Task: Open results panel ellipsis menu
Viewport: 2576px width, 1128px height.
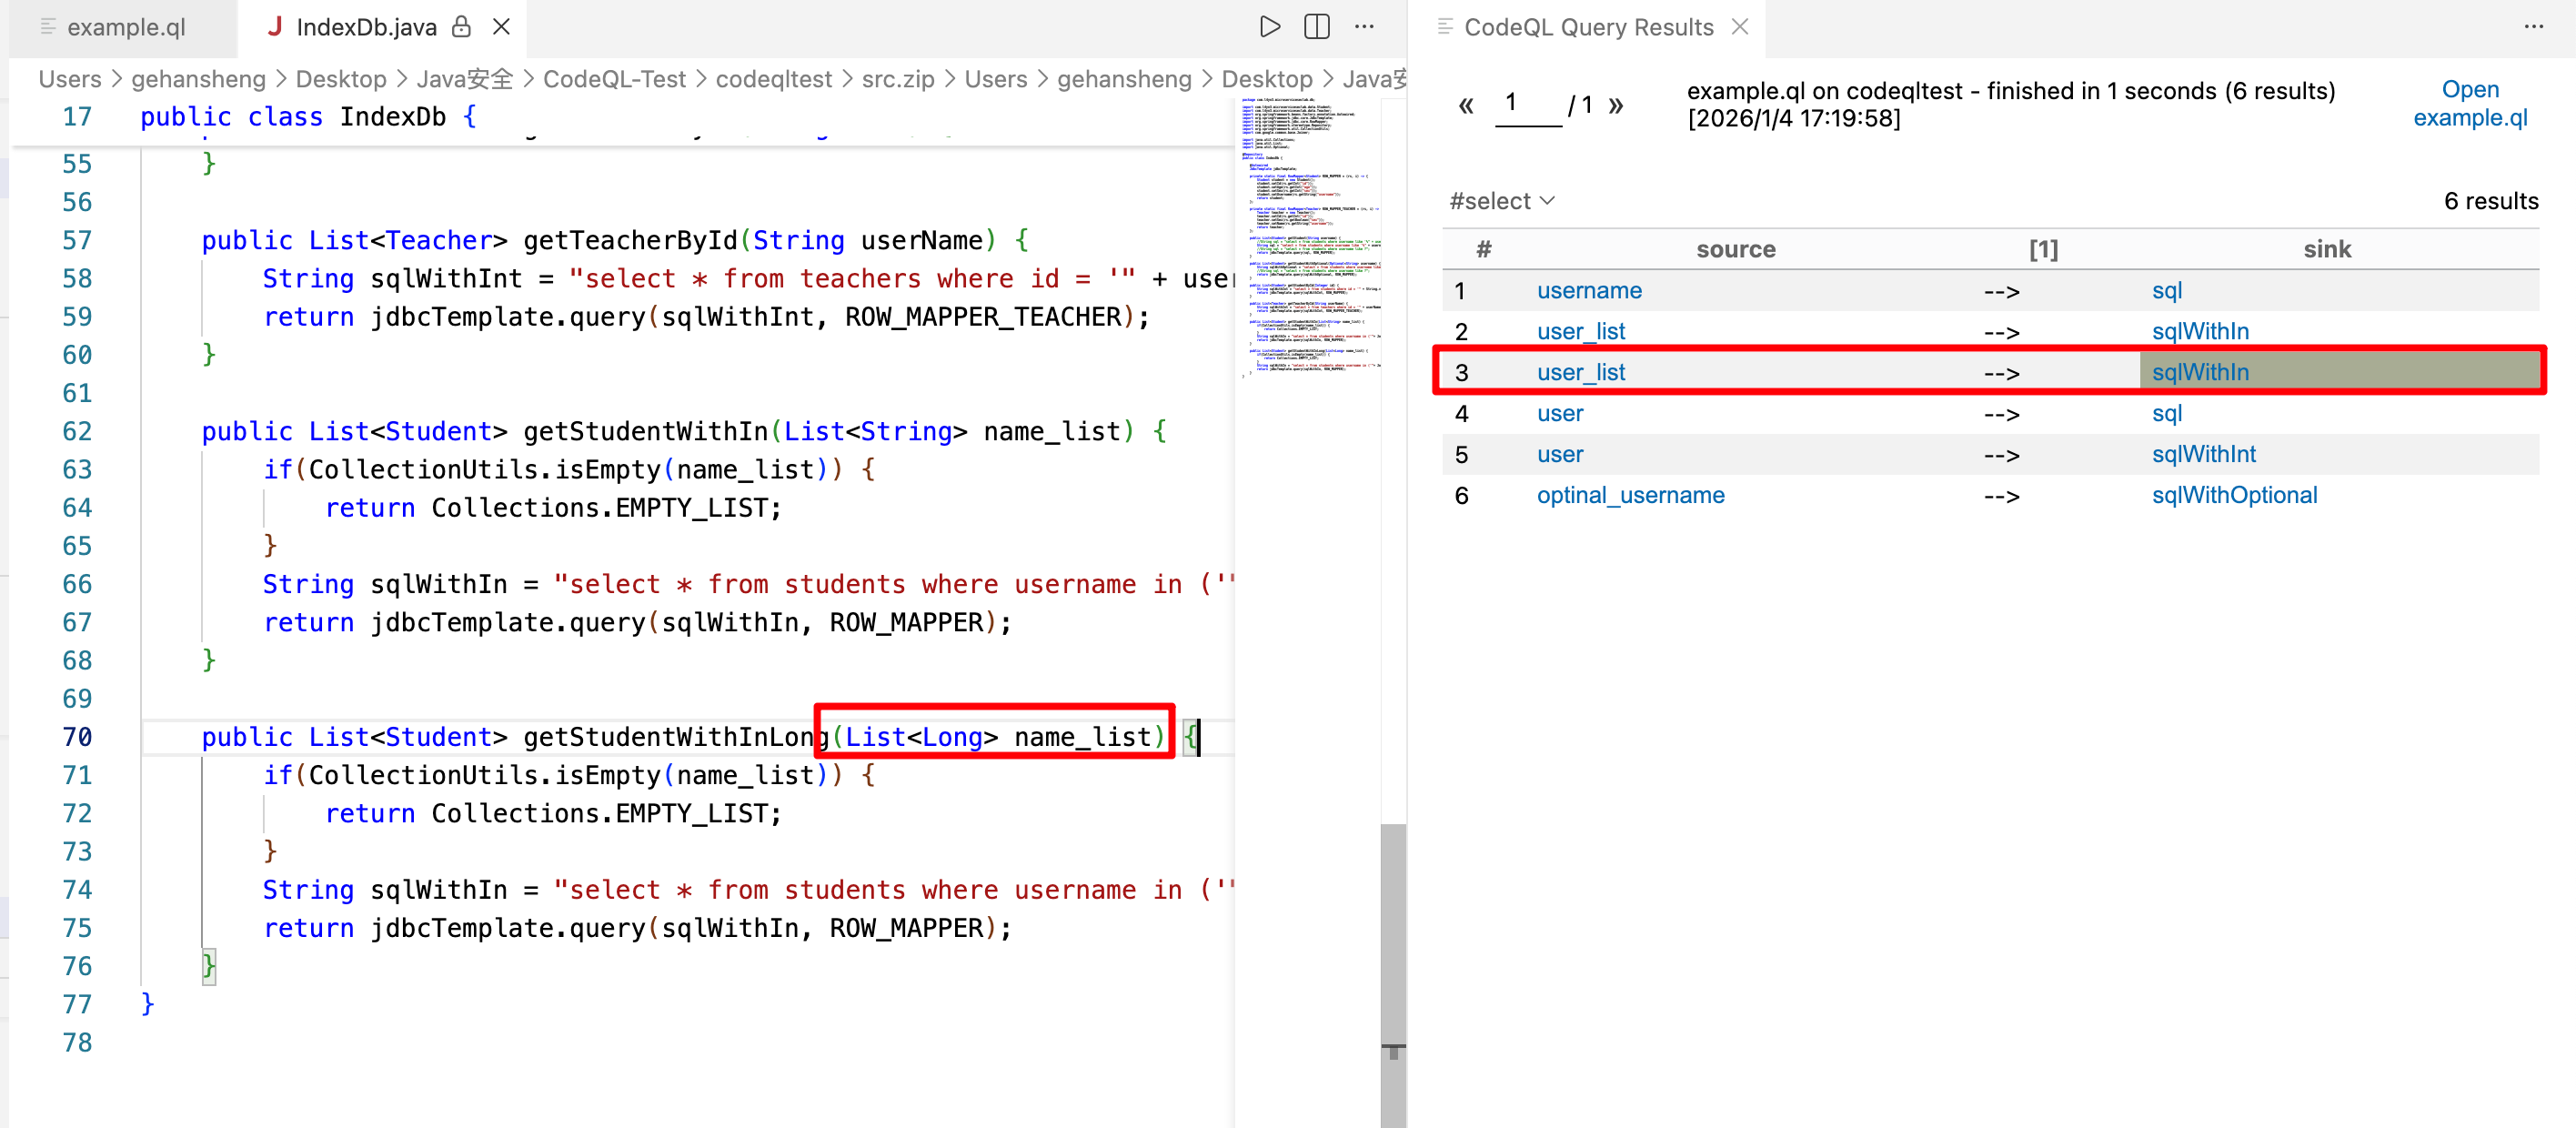Action: pyautogui.click(x=2533, y=27)
